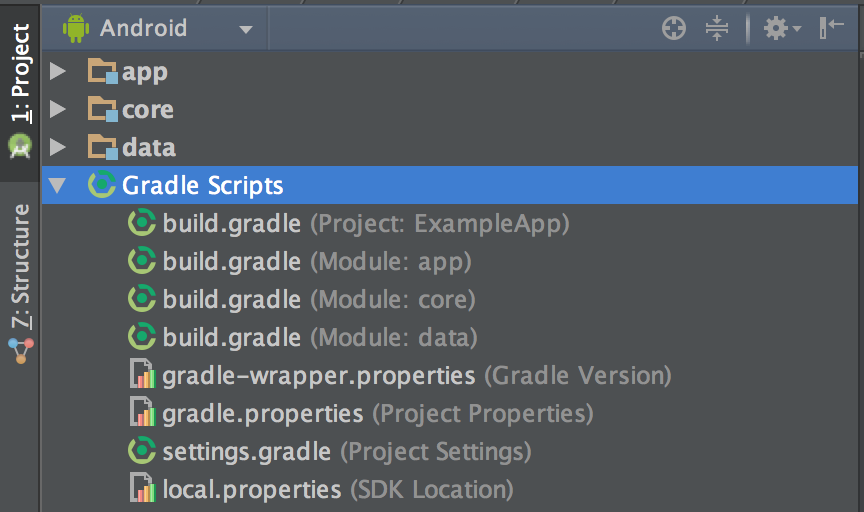Click gradle icon beside settings.gradle
Screen dimensions: 864x512
coord(142,451)
